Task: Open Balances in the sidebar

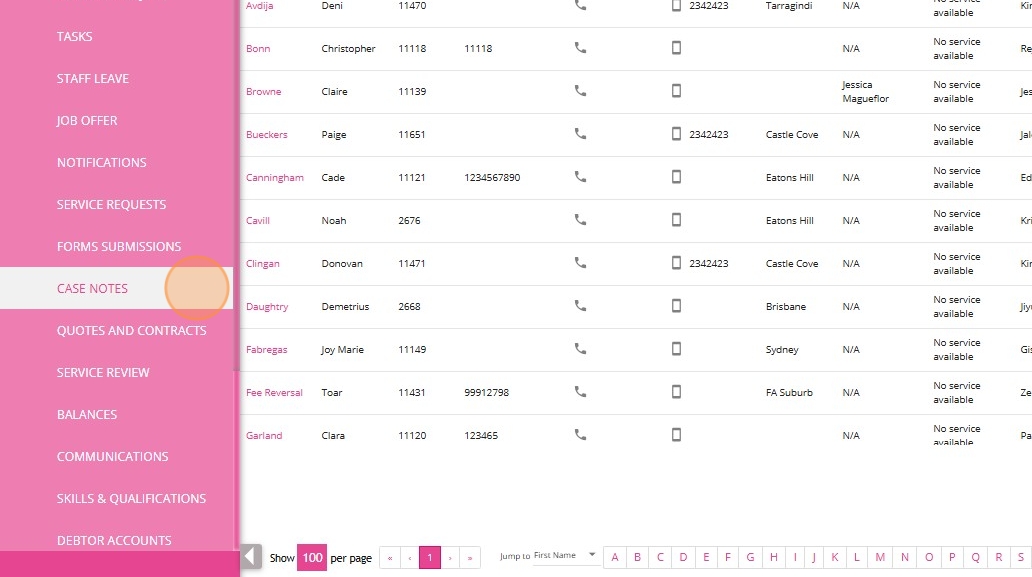Action: click(x=87, y=414)
